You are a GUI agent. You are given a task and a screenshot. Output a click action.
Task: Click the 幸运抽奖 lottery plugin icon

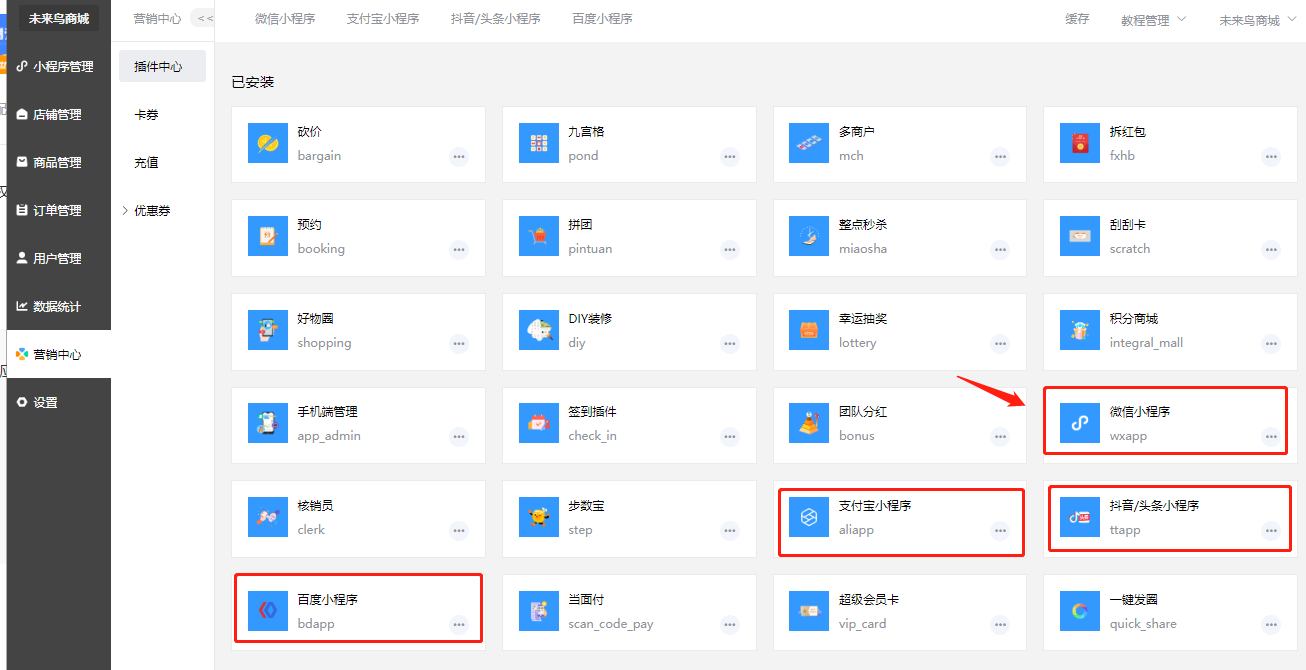pos(809,330)
